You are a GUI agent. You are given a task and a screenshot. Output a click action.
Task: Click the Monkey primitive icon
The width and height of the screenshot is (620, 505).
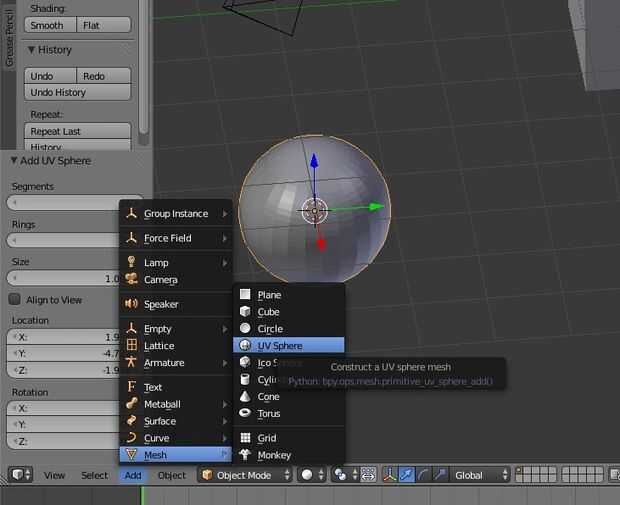coord(245,455)
